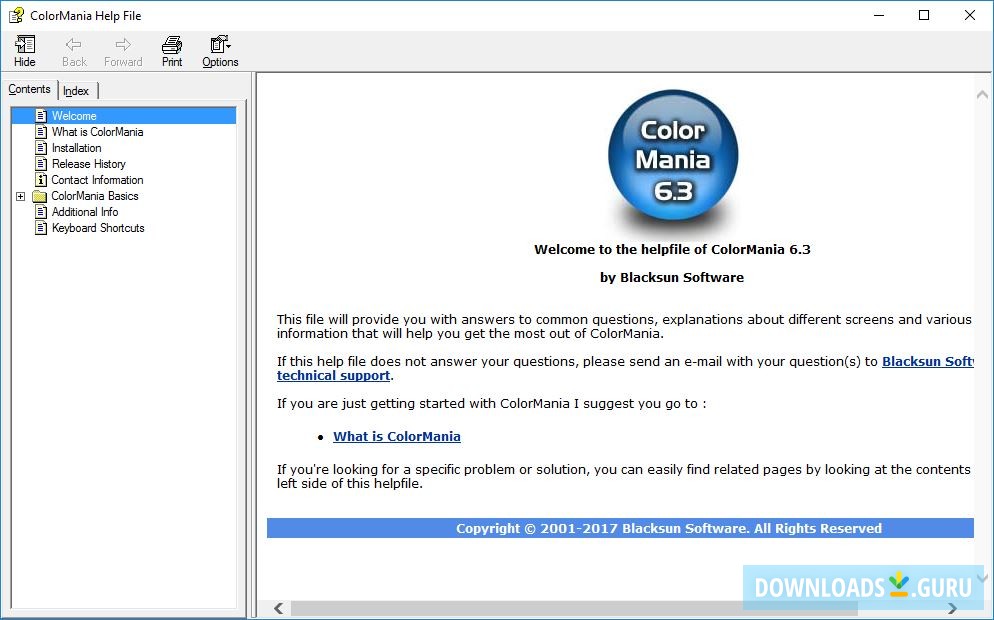Viewport: 994px width, 620px height.
Task: Click the technical support email link
Action: tap(333, 375)
